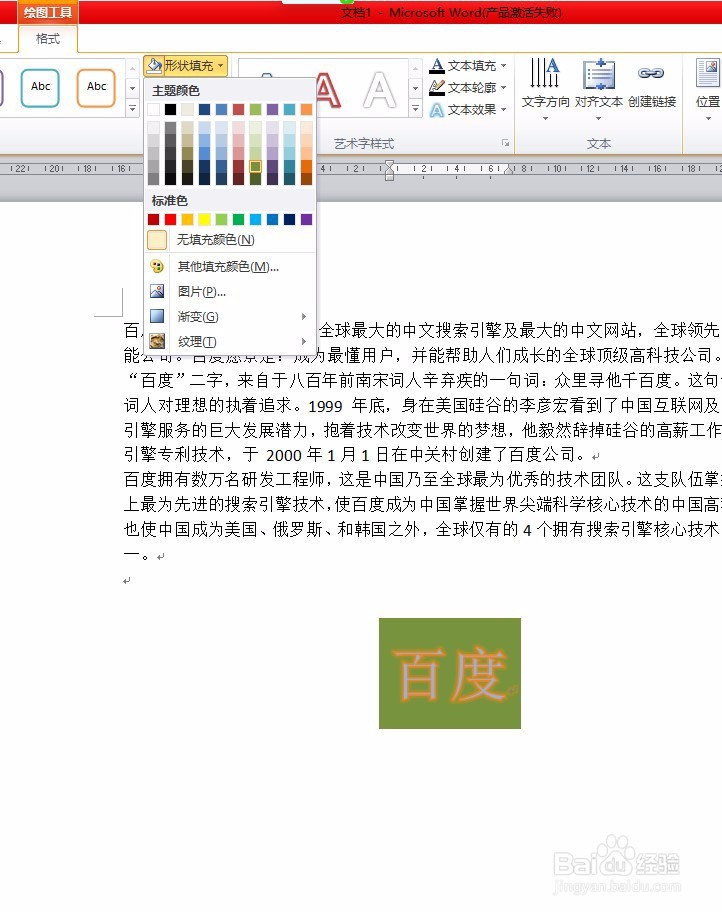Select the teal-outlined Abc shape style
The image size is (722, 912).
click(40, 87)
